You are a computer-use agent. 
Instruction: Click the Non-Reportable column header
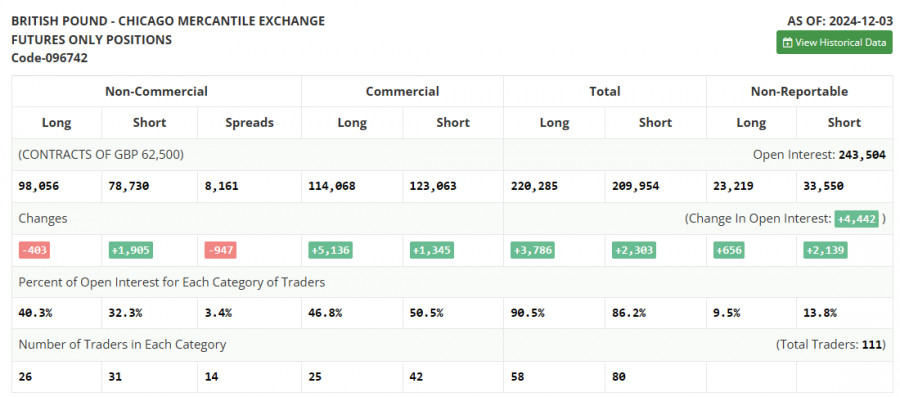(799, 91)
